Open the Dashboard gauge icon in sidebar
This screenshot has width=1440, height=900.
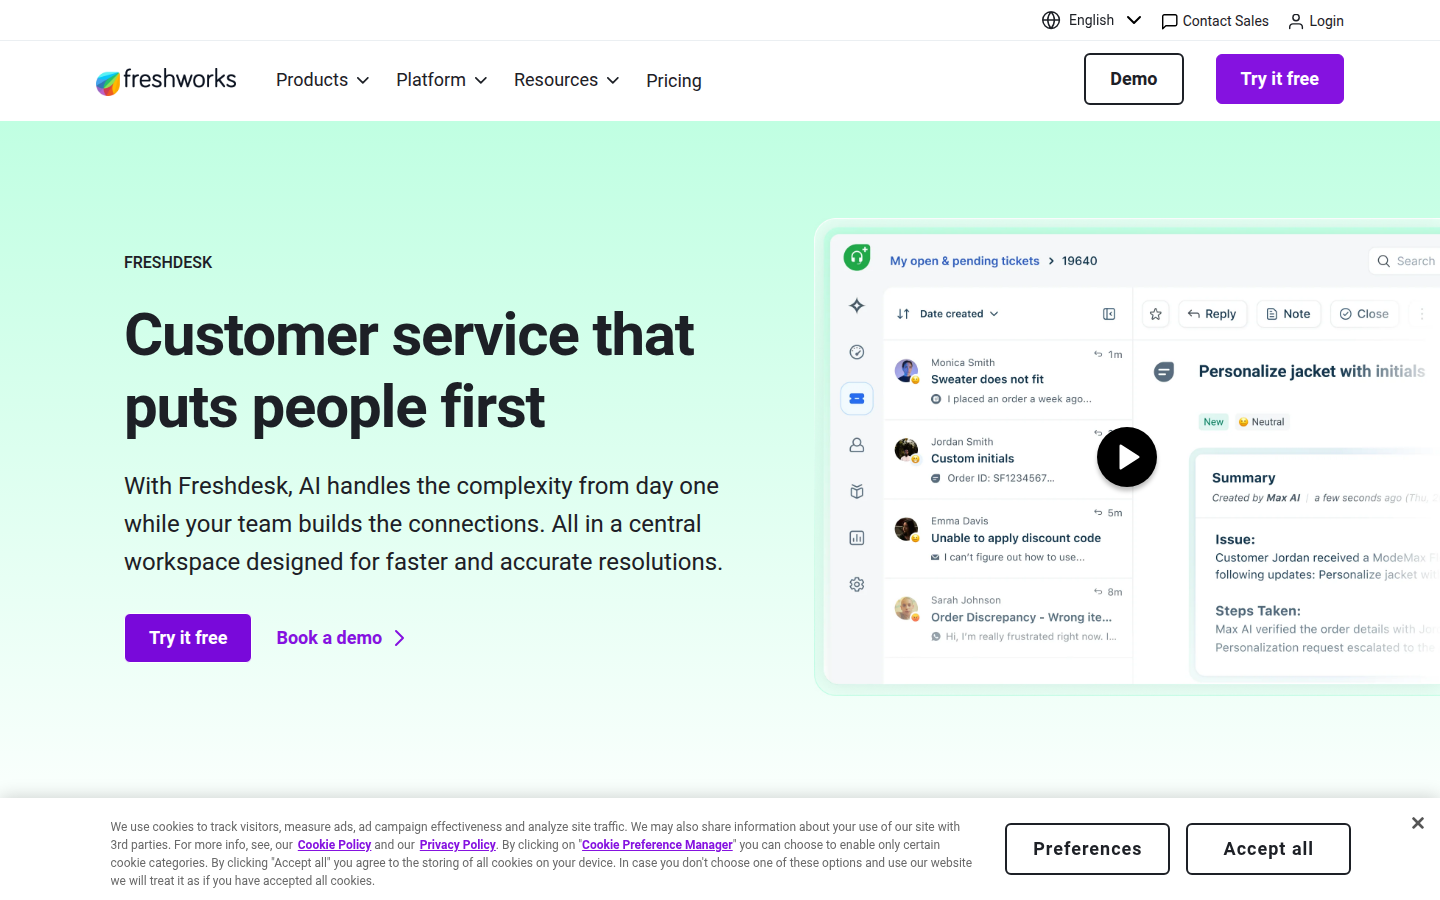coord(856,352)
